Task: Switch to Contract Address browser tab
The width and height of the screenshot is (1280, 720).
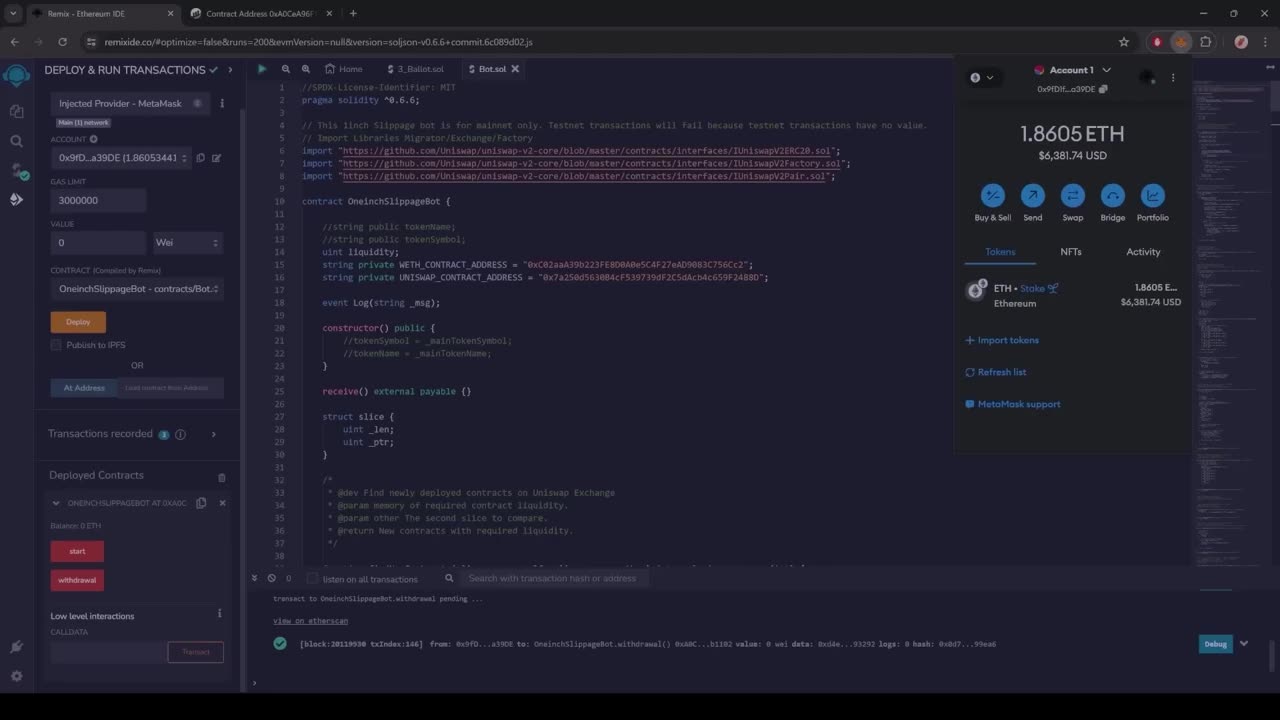Action: (x=260, y=13)
